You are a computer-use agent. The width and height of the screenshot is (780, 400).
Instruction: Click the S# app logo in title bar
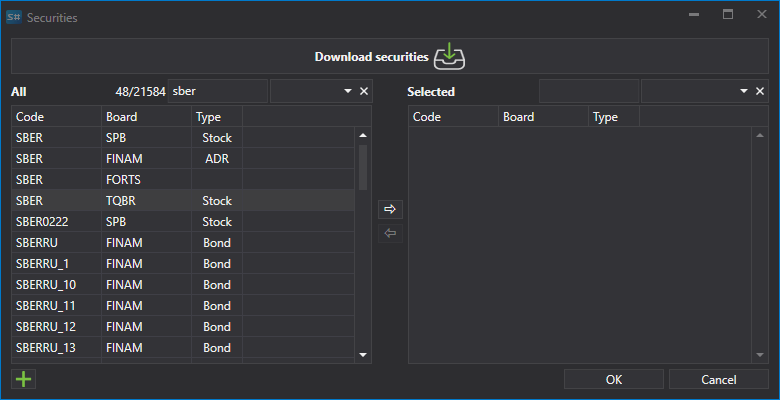(x=13, y=17)
